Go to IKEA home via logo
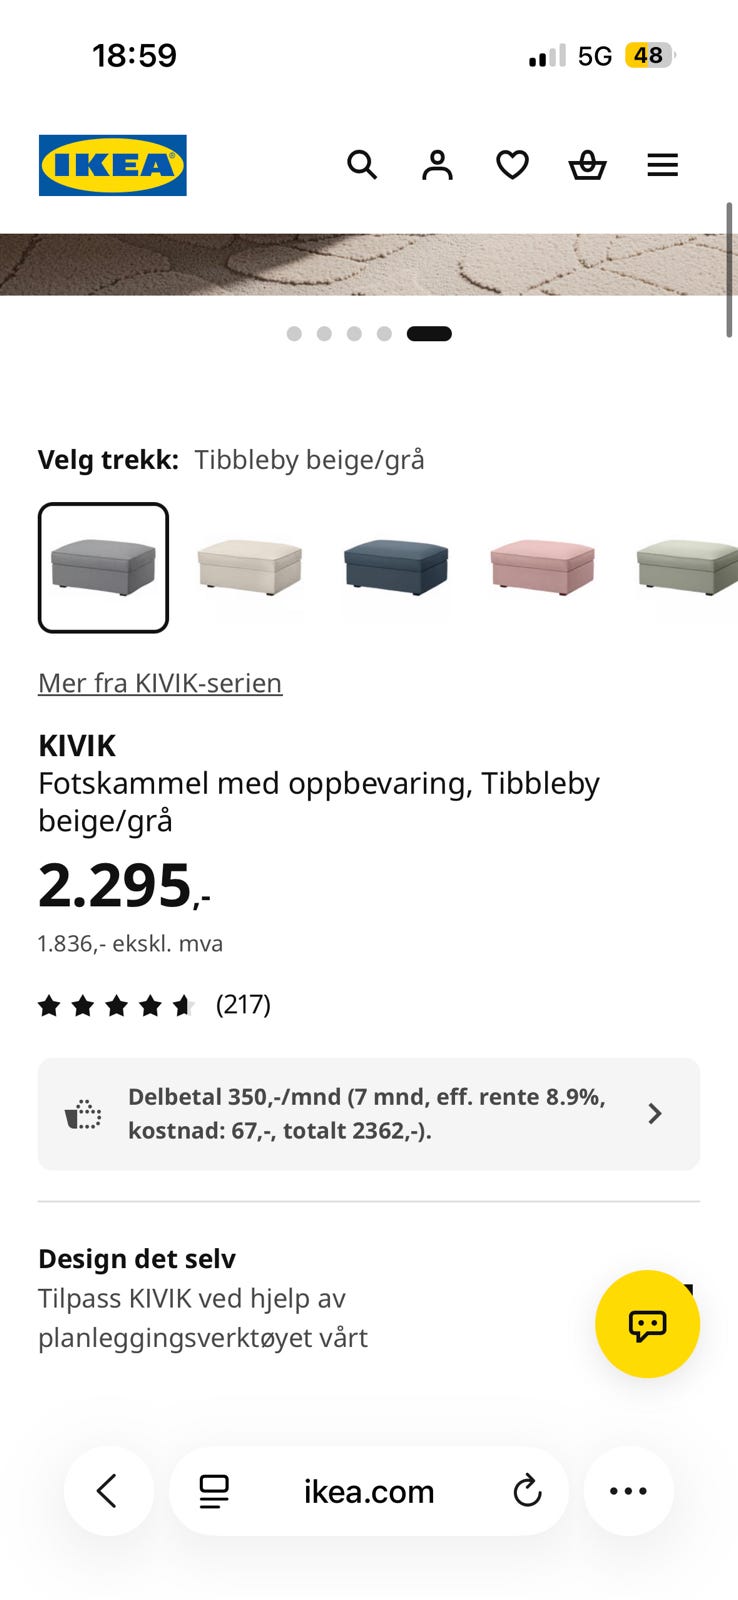 pyautogui.click(x=113, y=165)
